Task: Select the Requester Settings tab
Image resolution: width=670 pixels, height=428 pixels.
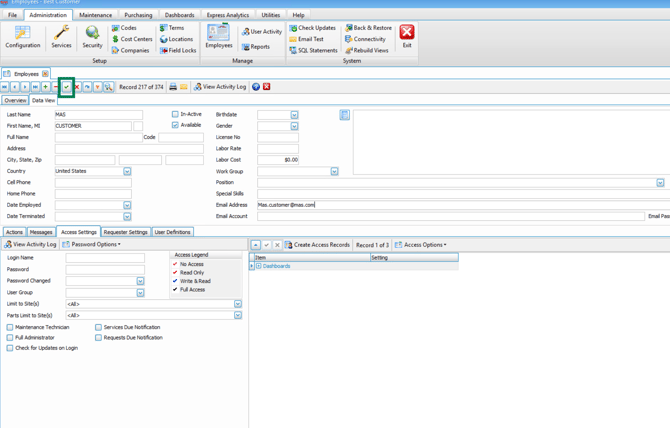Action: (125, 232)
